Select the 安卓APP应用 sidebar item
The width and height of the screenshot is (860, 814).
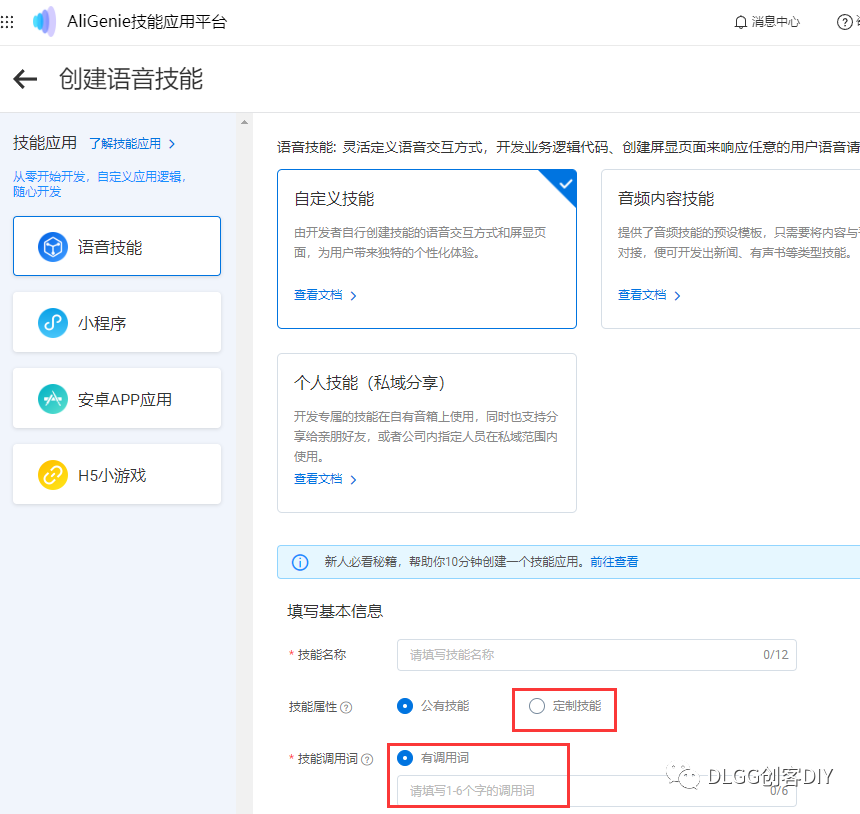[117, 398]
